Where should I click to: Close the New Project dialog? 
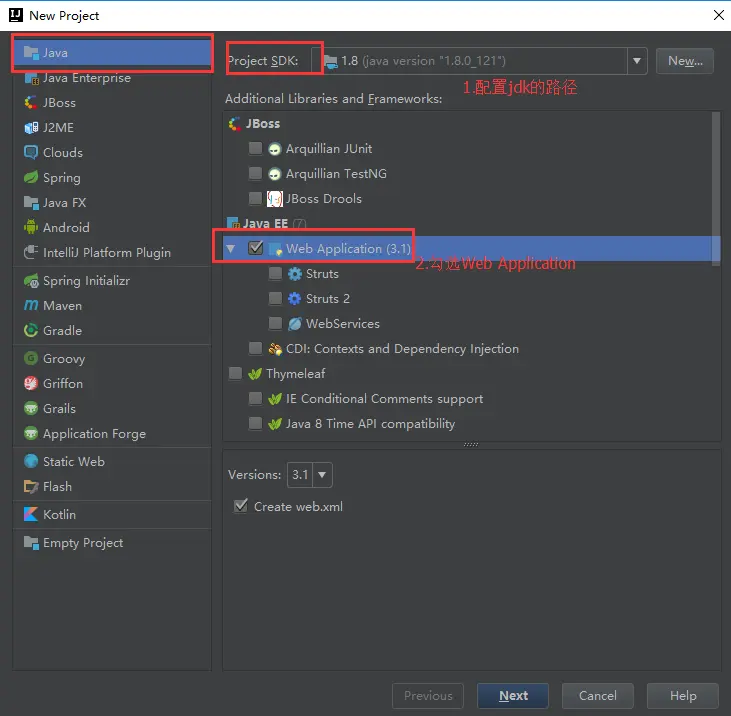point(719,15)
